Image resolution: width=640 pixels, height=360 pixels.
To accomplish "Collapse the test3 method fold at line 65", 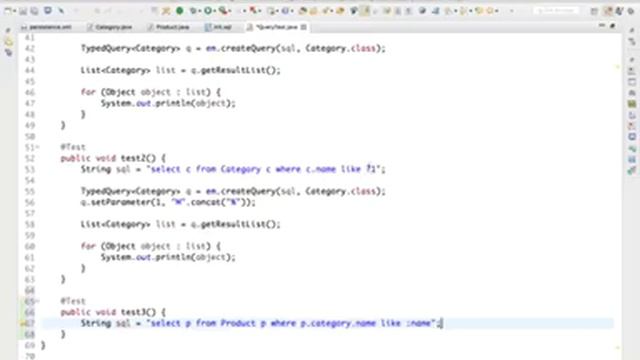I will (38, 301).
